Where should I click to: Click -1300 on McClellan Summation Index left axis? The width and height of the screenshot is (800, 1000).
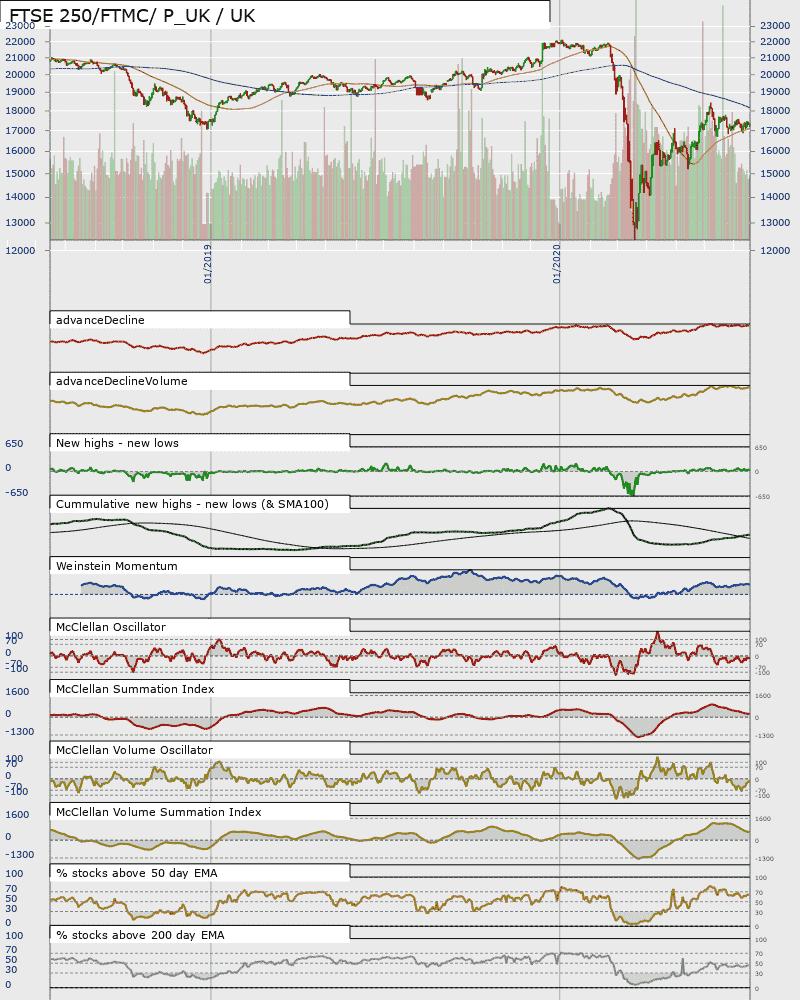tap(20, 732)
